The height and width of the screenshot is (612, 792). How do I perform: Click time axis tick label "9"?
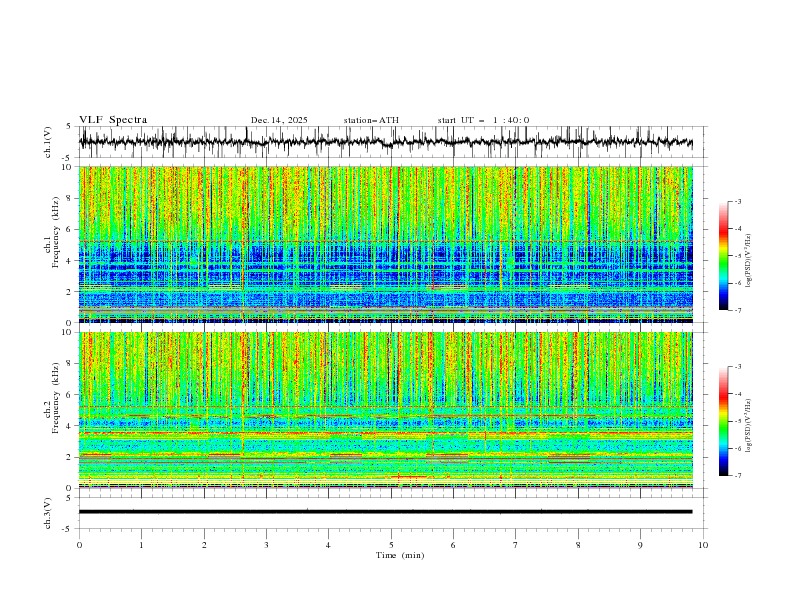pyautogui.click(x=640, y=545)
